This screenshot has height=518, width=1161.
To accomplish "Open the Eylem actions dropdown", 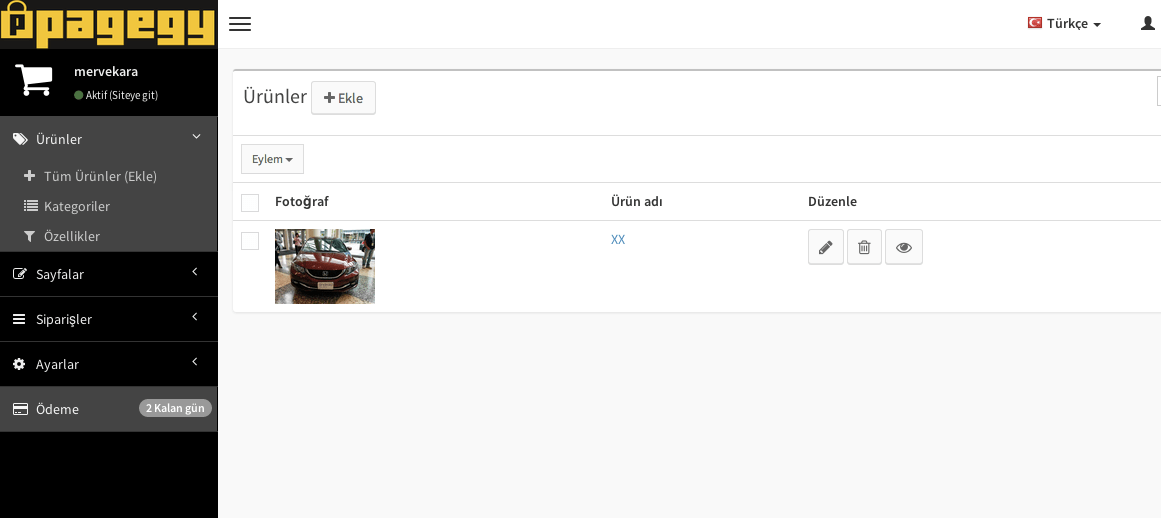I will point(272,159).
